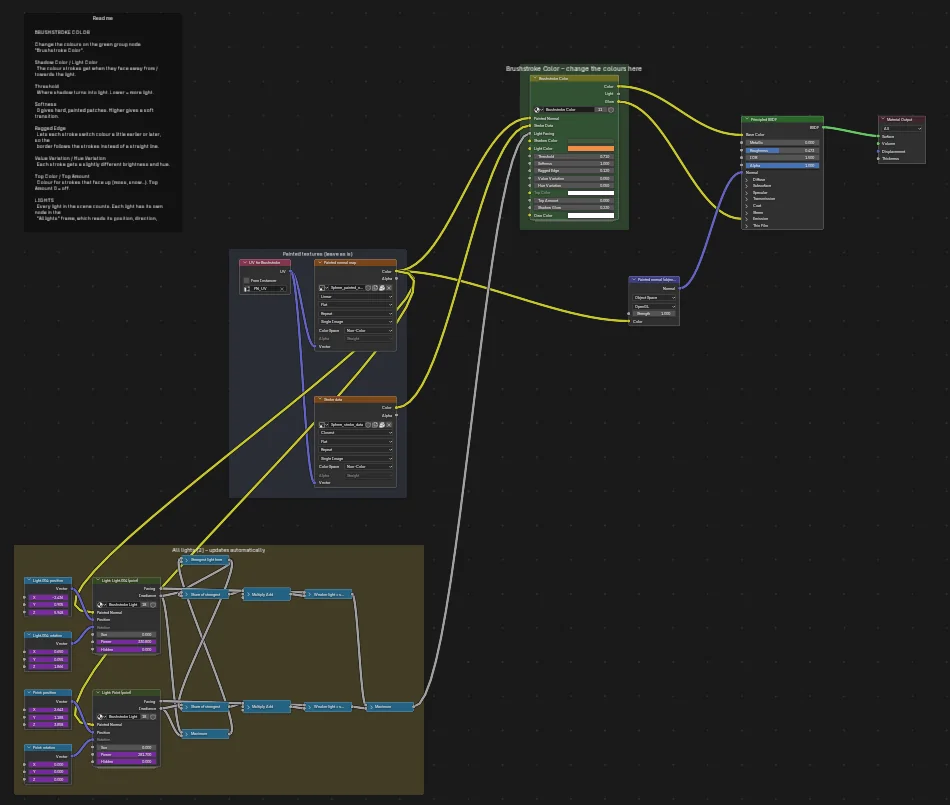Open Object Space dropdown in normal map node
Image resolution: width=950 pixels, height=805 pixels.
pyautogui.click(x=654, y=297)
